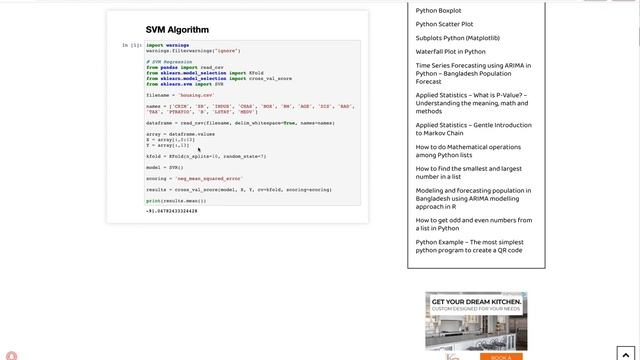Click the print(results.mean()) line
This screenshot has width=640, height=360.
(176, 201)
